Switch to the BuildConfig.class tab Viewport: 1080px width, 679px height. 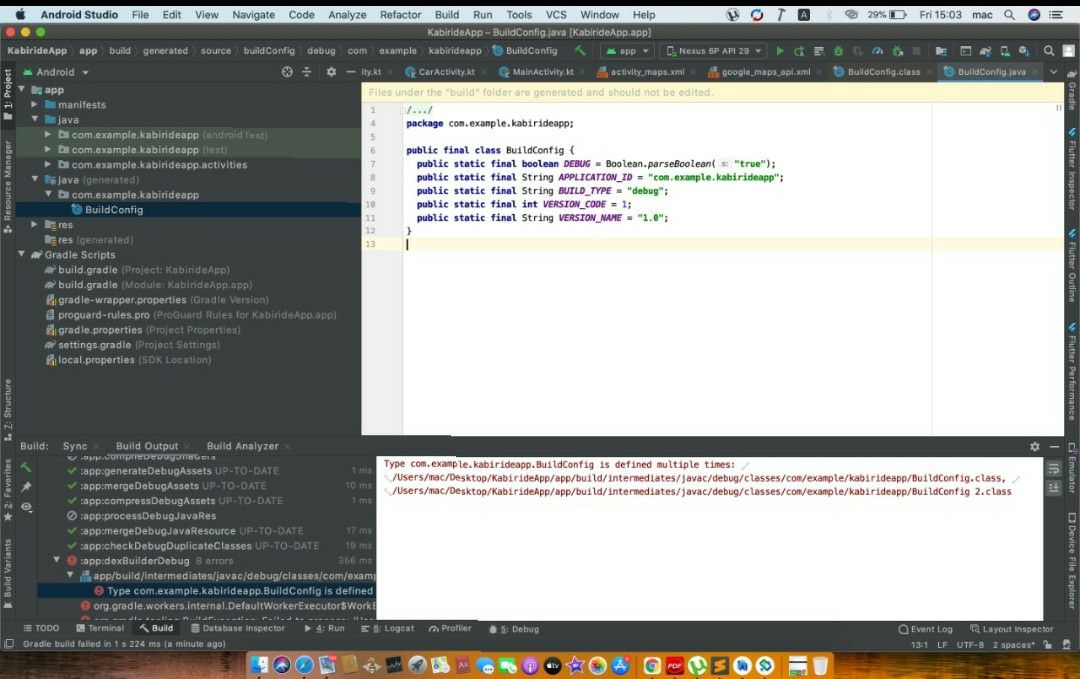pyautogui.click(x=884, y=72)
